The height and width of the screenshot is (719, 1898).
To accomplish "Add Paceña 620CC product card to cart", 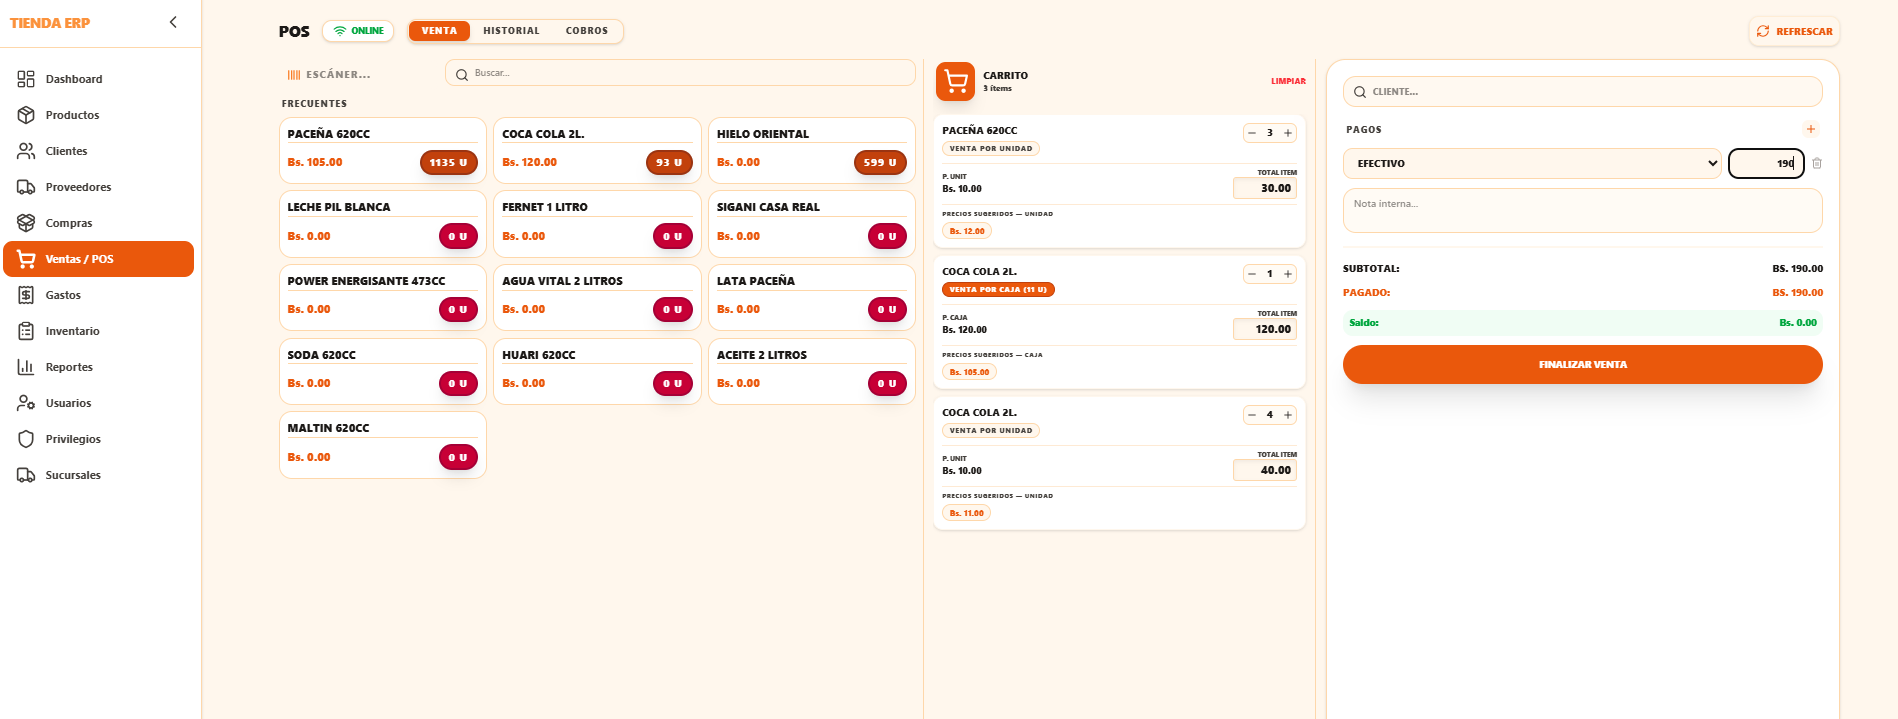I will [383, 151].
